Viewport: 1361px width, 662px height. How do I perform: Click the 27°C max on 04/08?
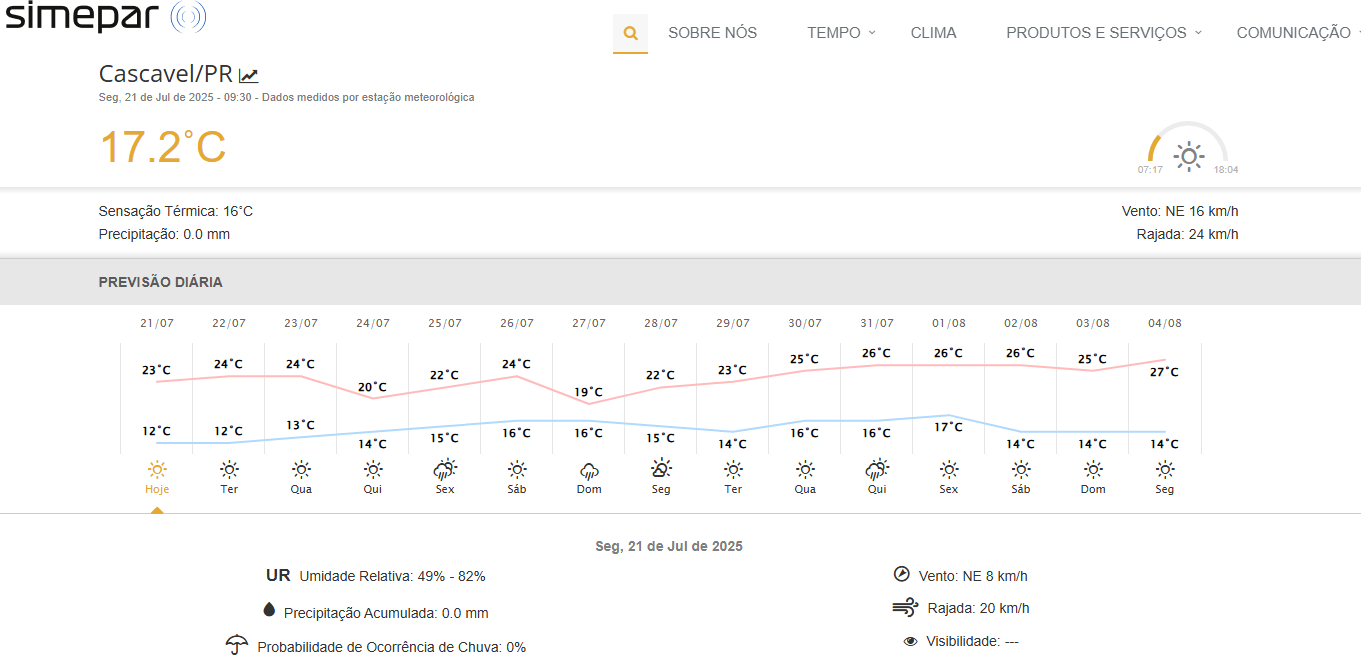pyautogui.click(x=1165, y=372)
